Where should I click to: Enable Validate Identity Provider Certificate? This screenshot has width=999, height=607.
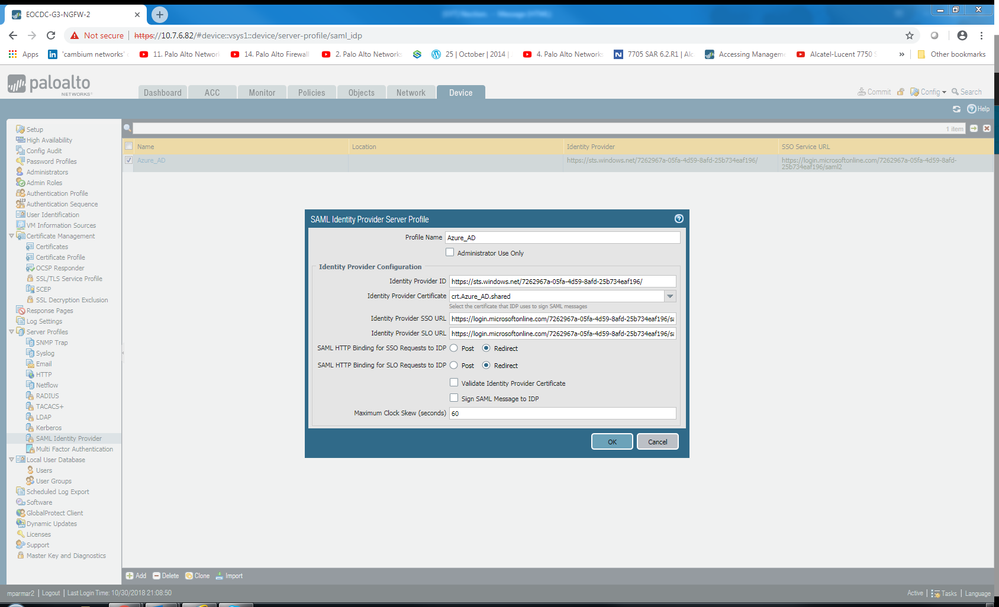pos(454,383)
